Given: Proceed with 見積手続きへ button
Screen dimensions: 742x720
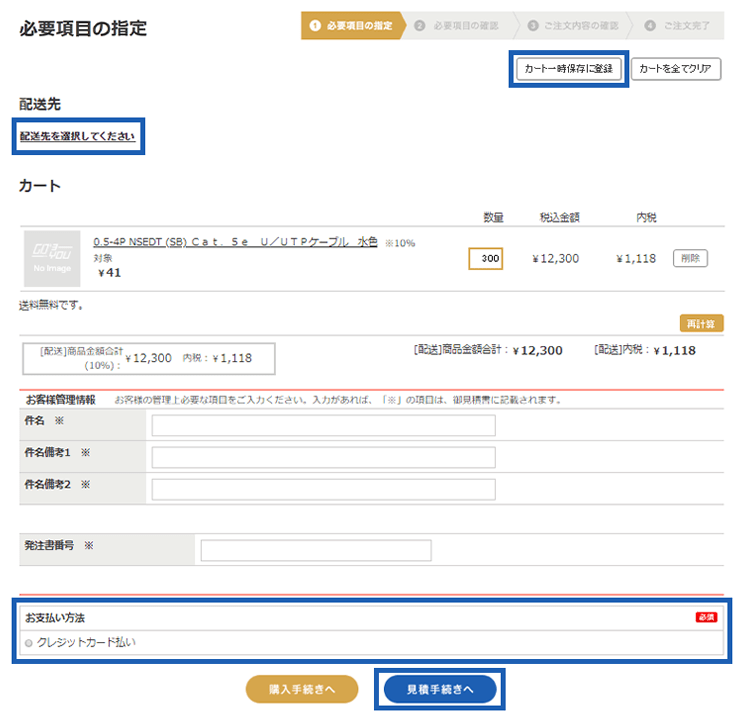Looking at the screenshot, I should click(440, 689).
